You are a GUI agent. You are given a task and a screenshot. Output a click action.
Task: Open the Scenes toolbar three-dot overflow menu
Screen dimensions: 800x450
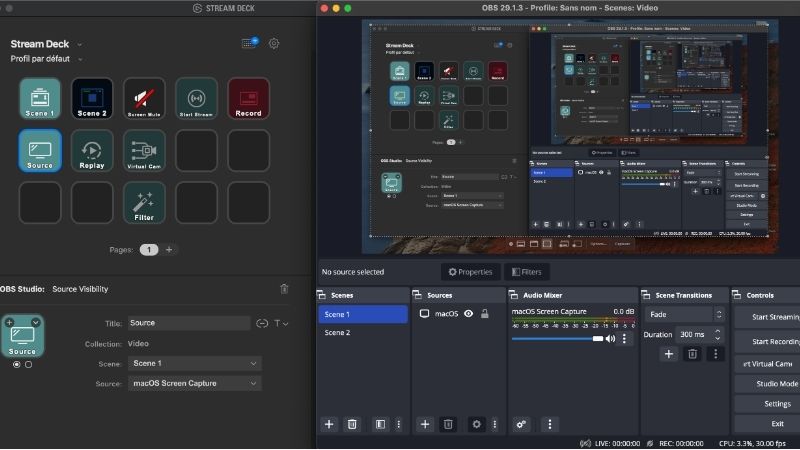[x=398, y=424]
